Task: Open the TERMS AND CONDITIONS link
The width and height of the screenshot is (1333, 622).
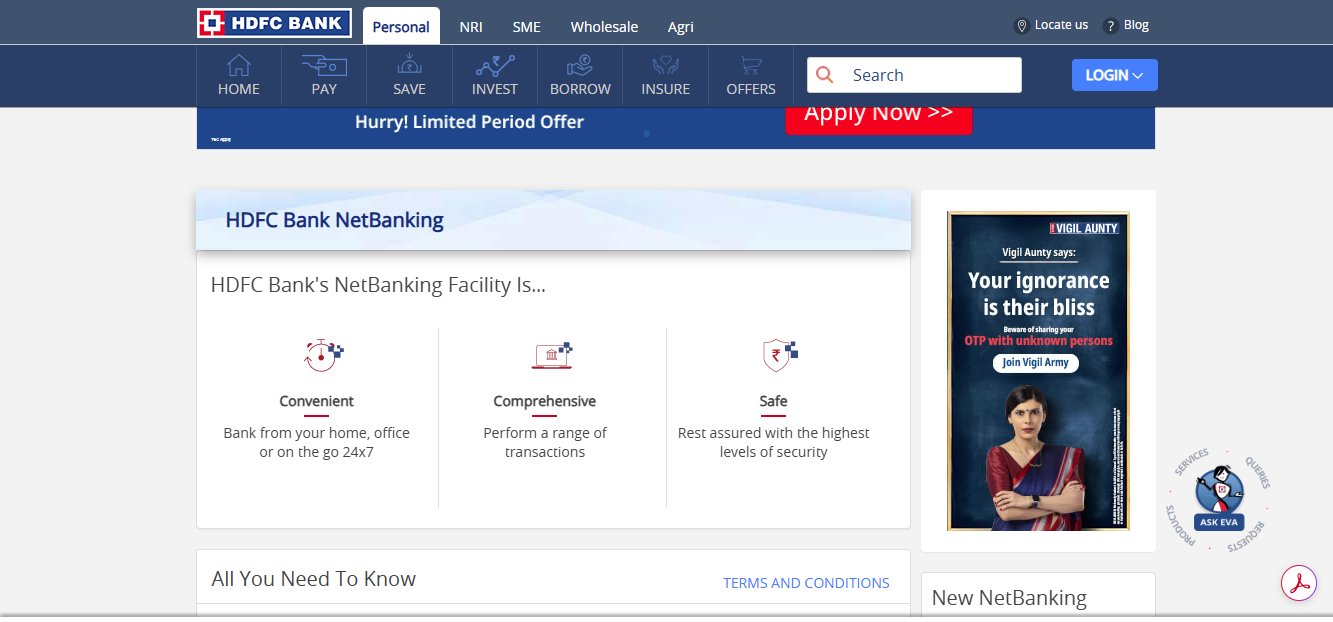Action: click(x=806, y=583)
